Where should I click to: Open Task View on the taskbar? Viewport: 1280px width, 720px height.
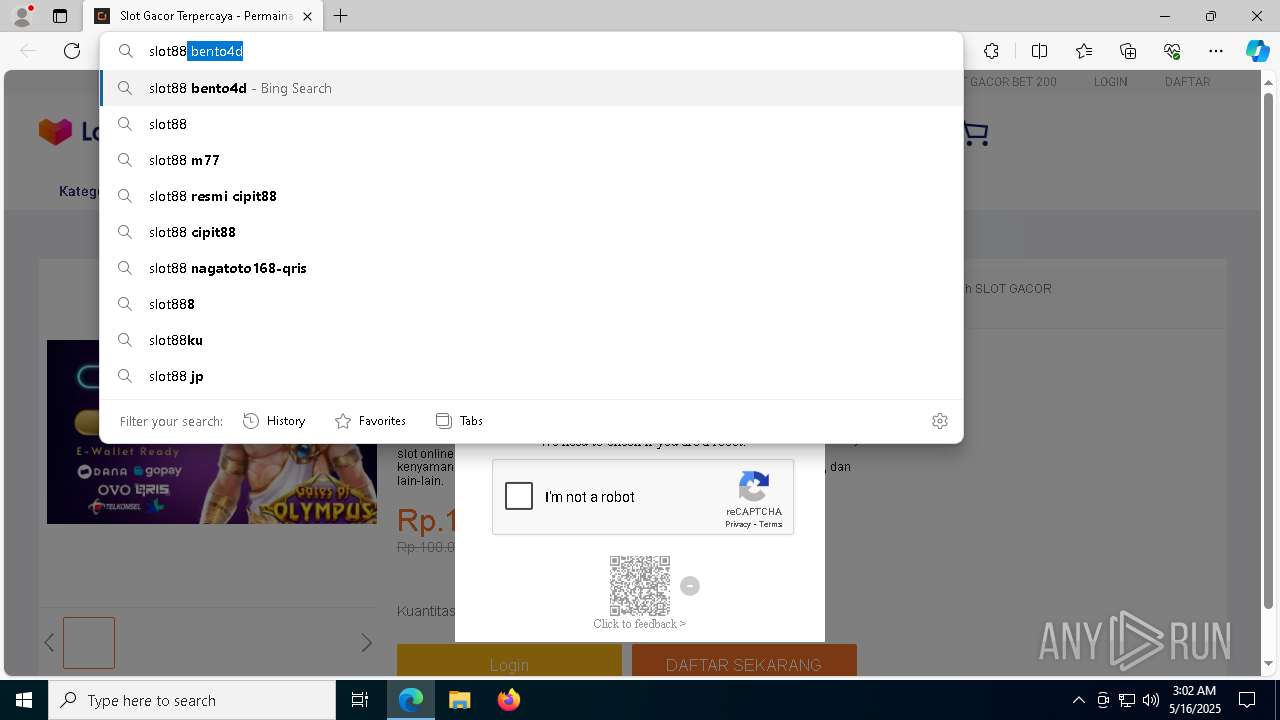[360, 700]
